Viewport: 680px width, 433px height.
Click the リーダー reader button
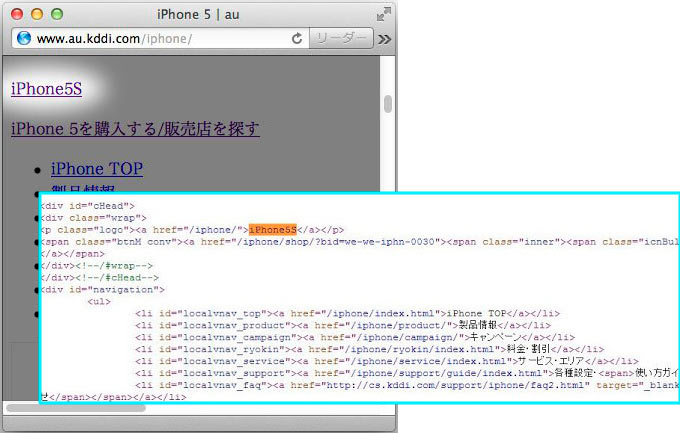click(x=341, y=38)
